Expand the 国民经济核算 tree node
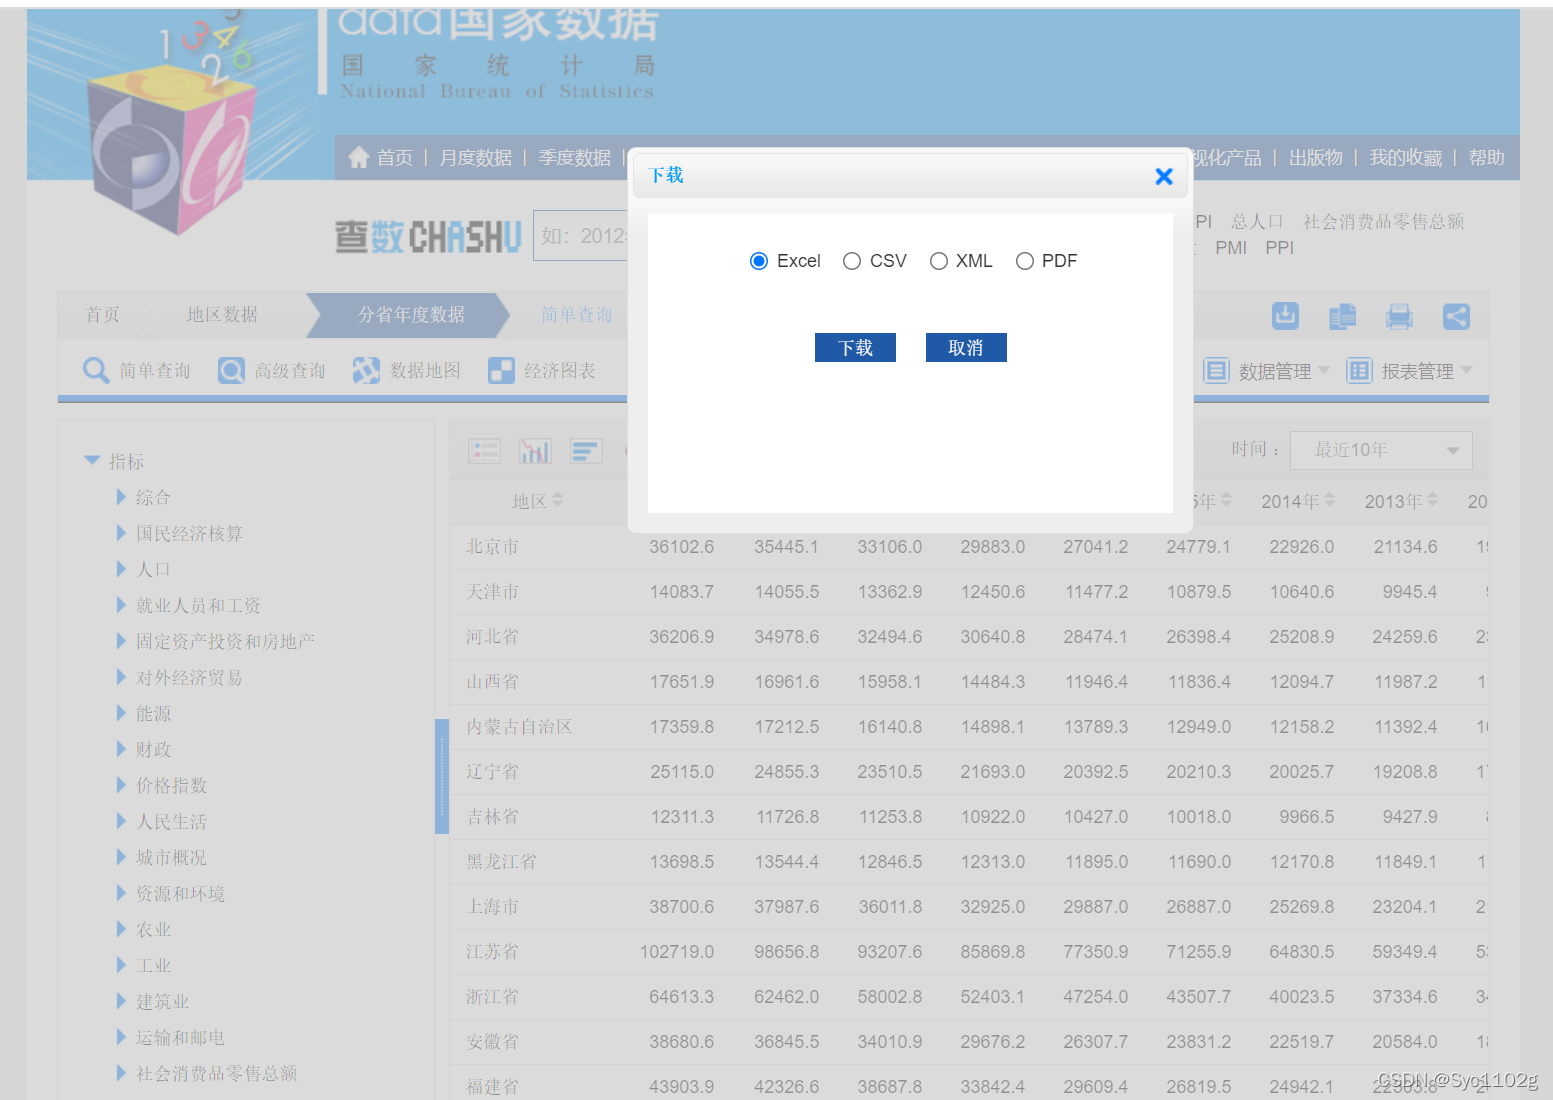This screenshot has width=1553, height=1100. 121,532
